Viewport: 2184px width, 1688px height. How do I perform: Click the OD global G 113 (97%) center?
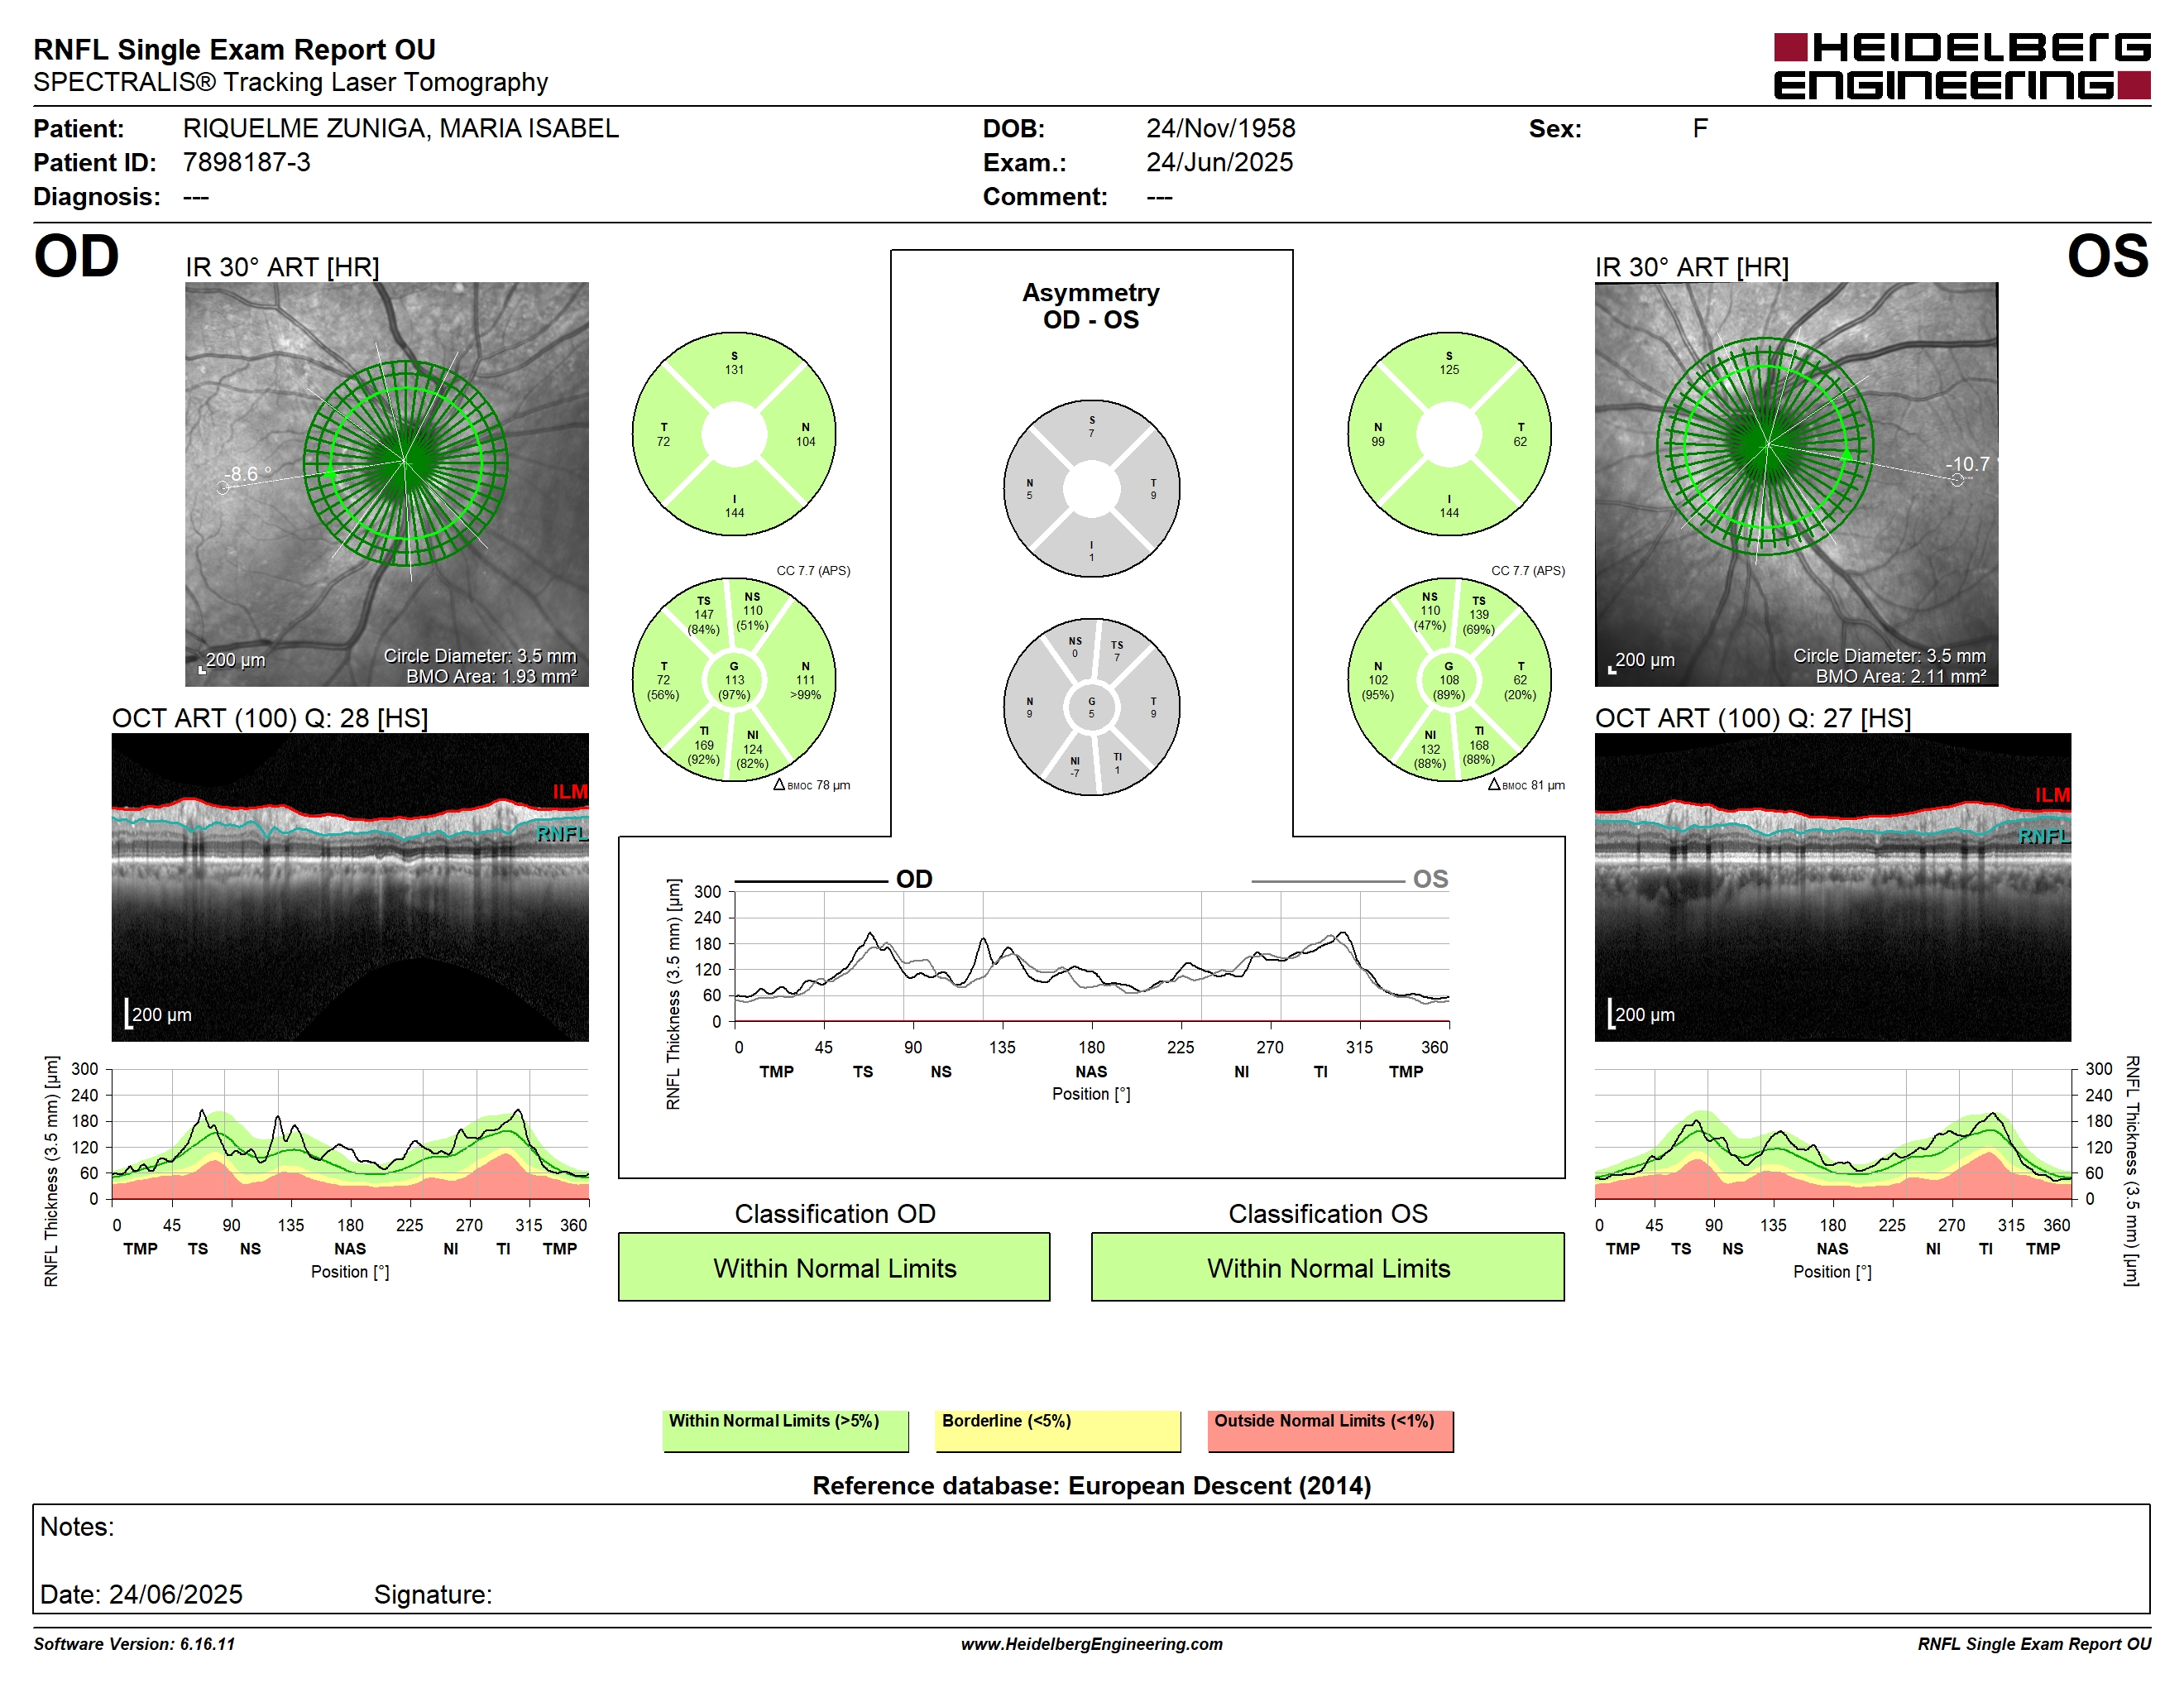coord(734,680)
